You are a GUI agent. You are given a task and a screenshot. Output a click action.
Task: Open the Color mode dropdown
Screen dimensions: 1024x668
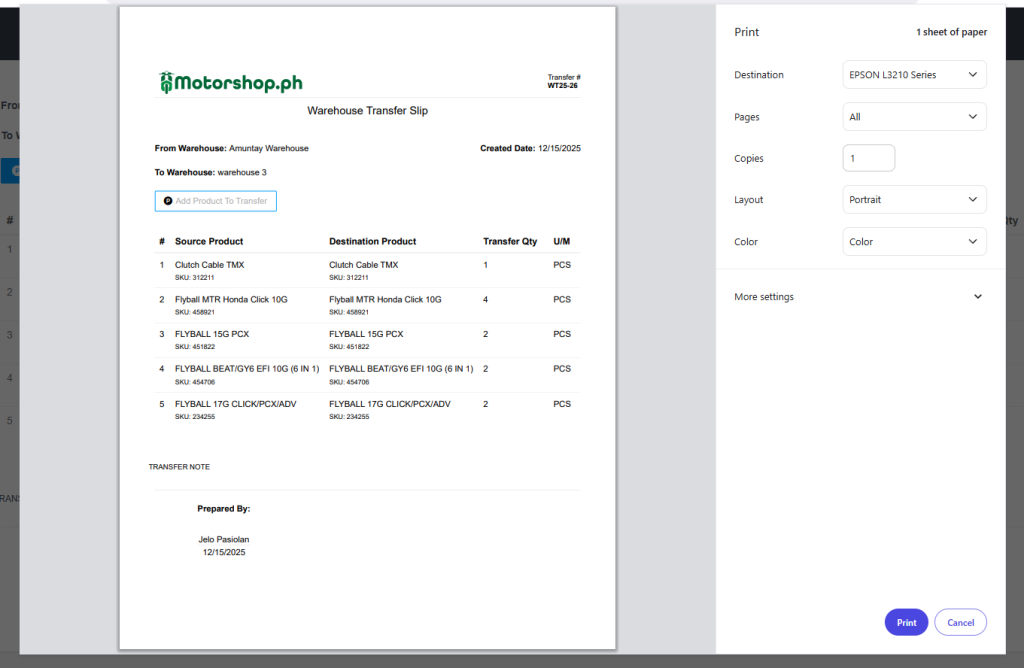pyautogui.click(x=914, y=242)
